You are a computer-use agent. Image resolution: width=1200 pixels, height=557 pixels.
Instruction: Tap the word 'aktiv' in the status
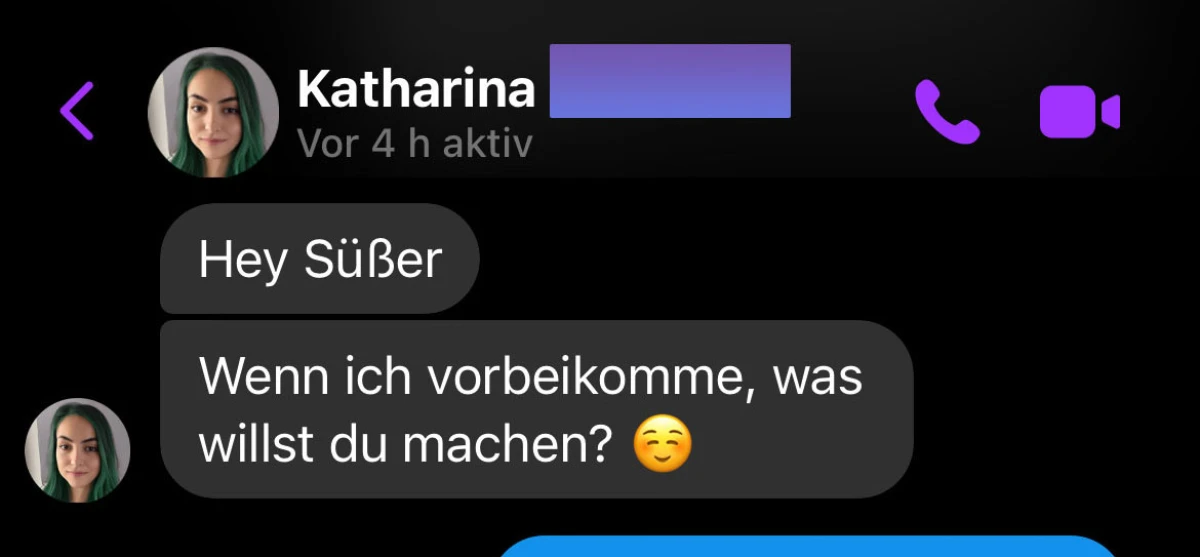click(488, 144)
